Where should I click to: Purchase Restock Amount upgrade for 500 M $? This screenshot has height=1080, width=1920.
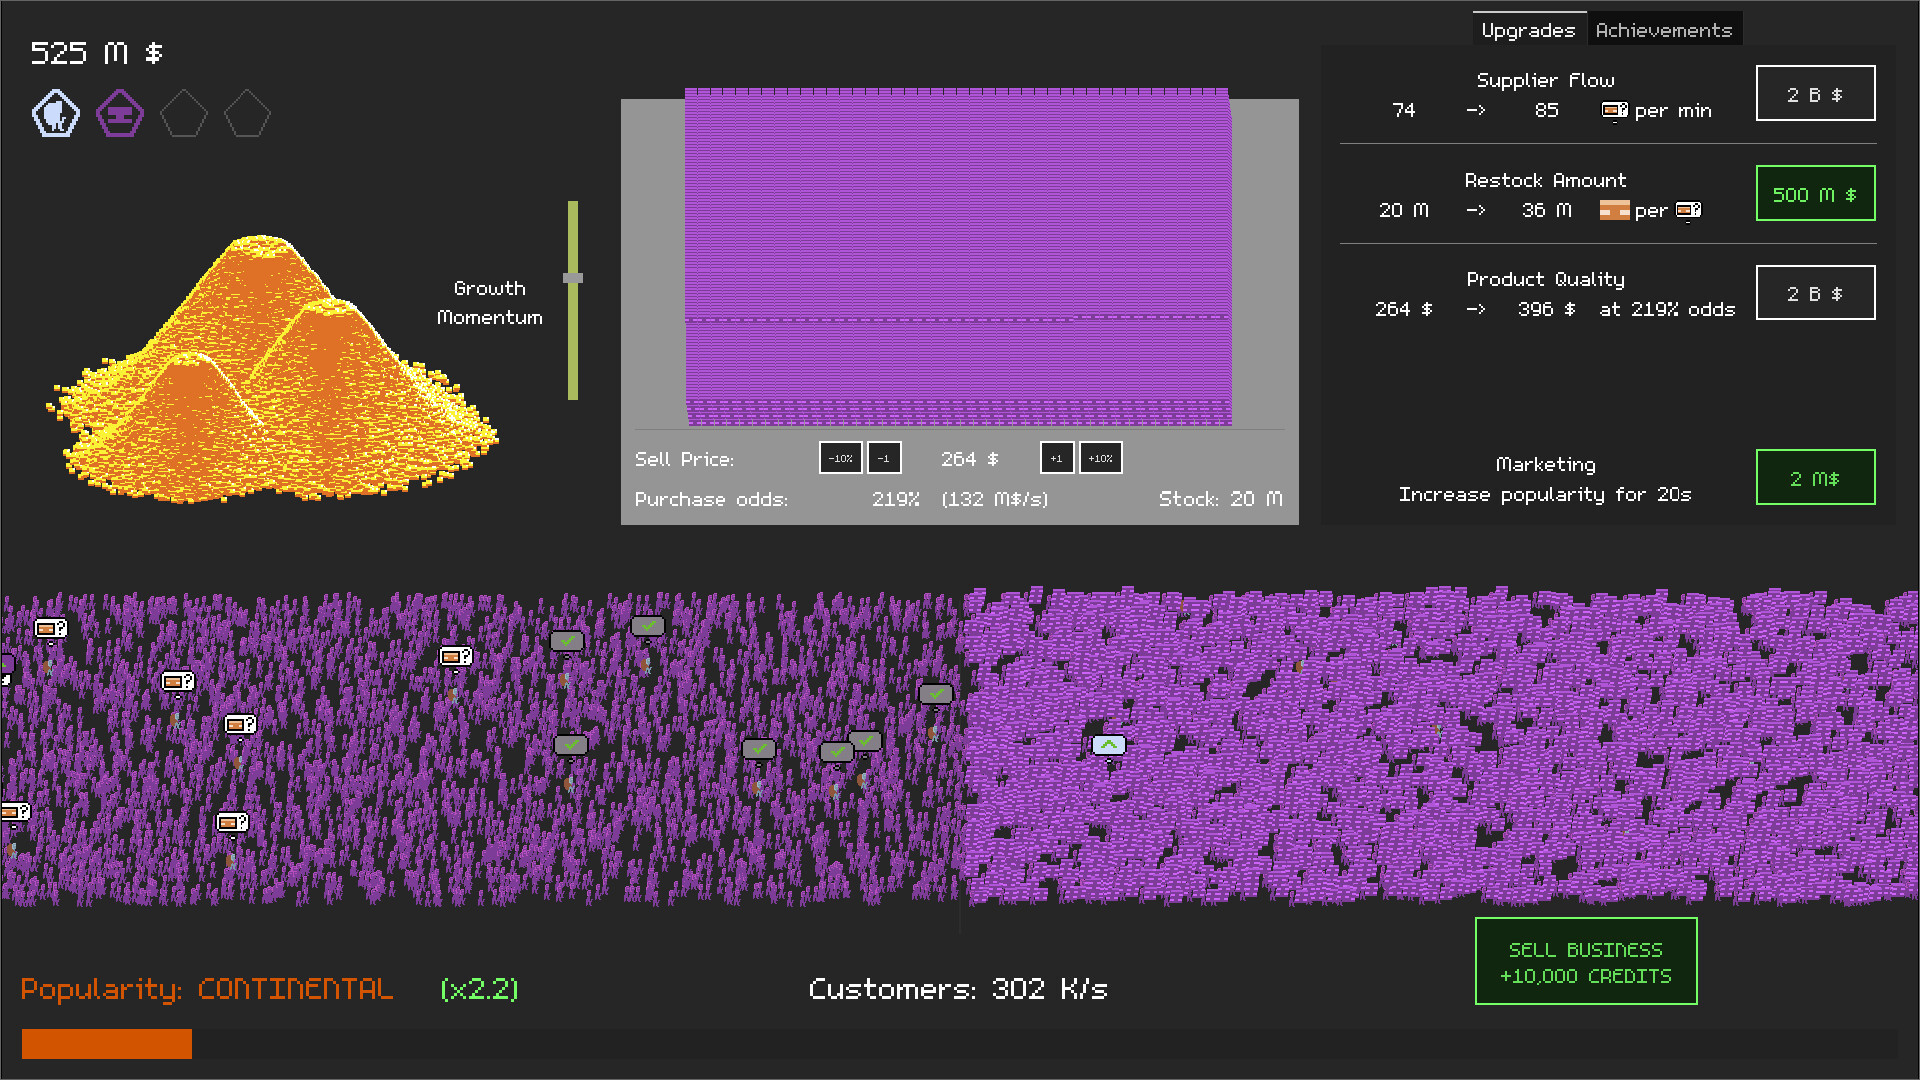pyautogui.click(x=1815, y=194)
